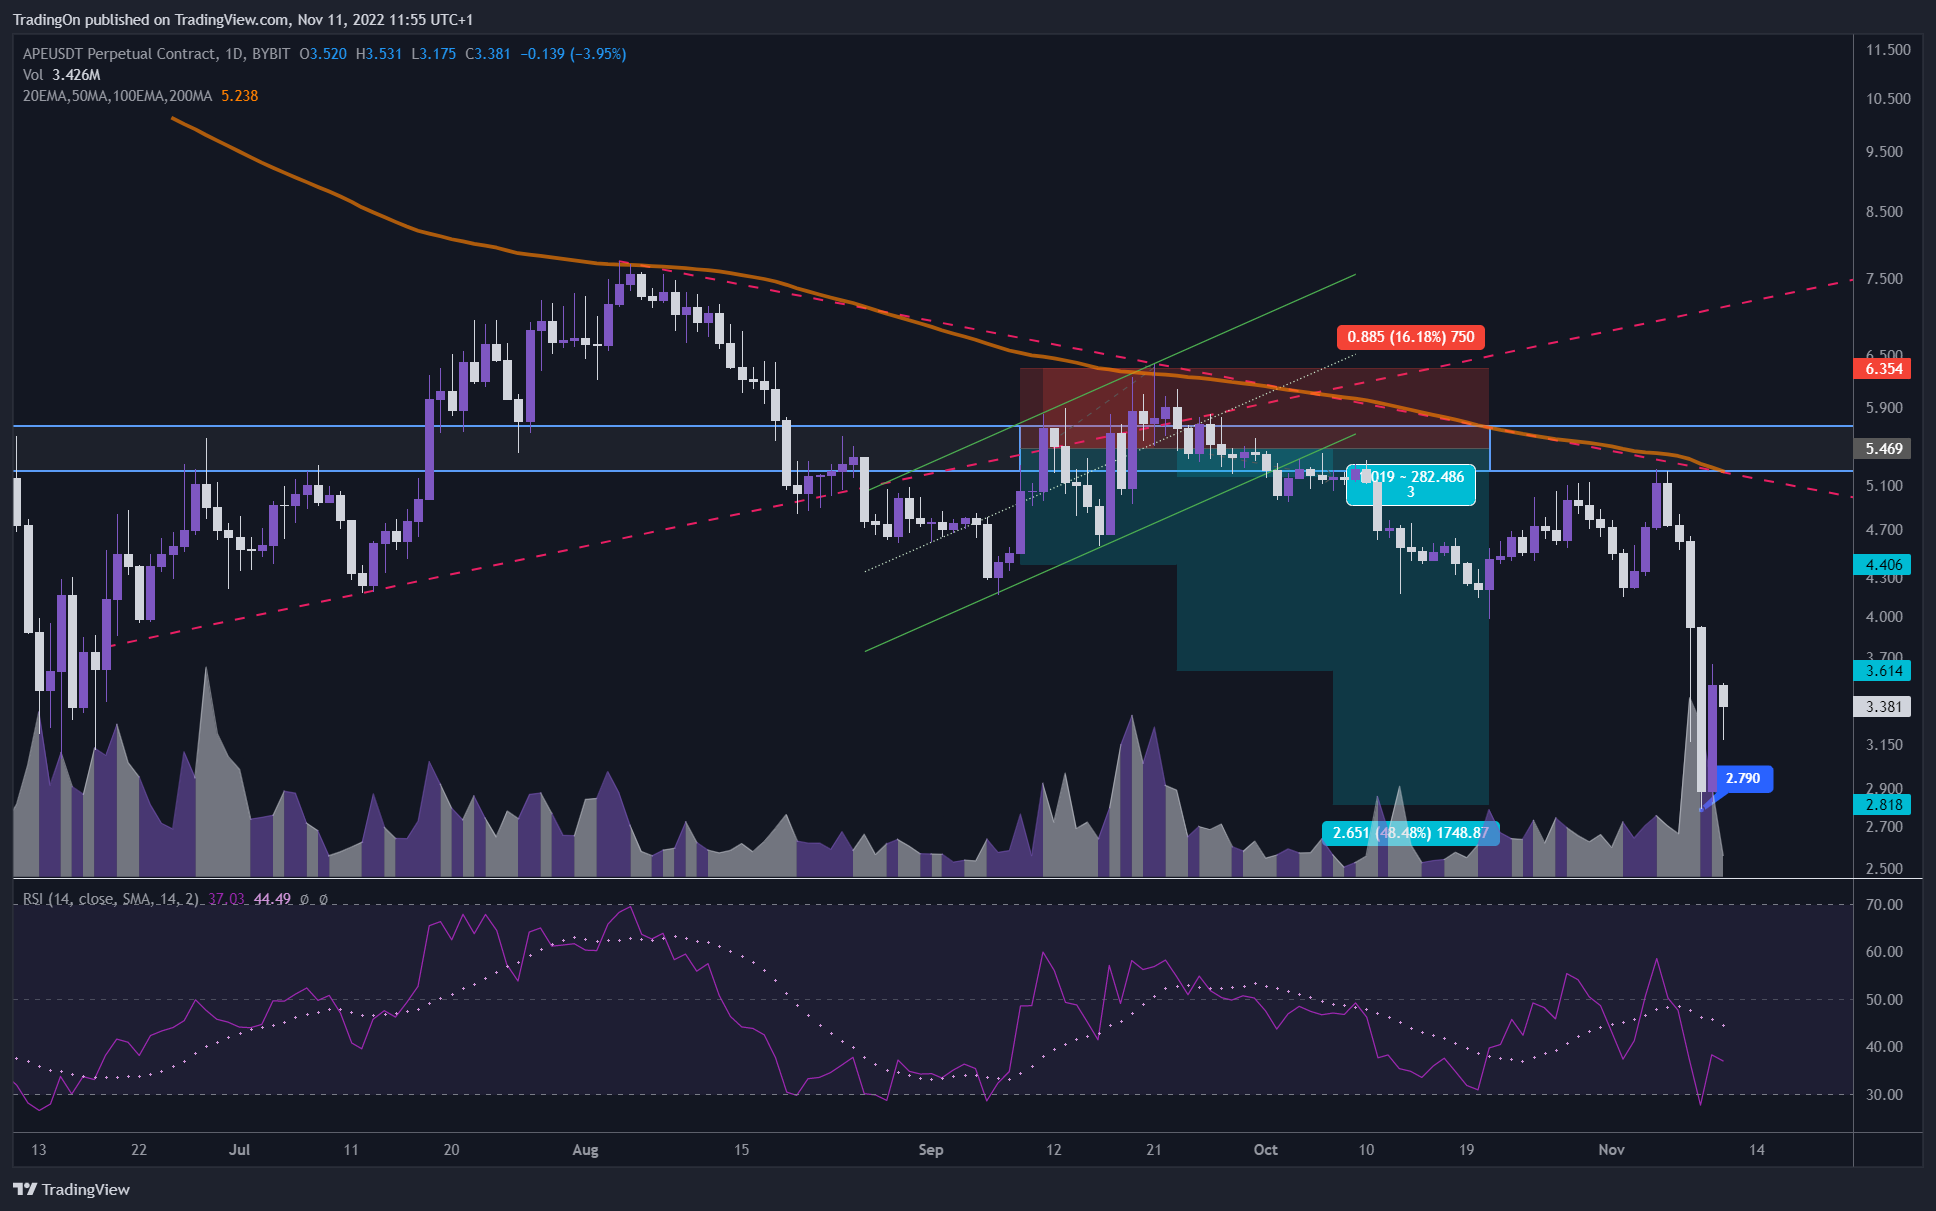
Task: Click the Sep label on time axis
Action: point(931,1150)
